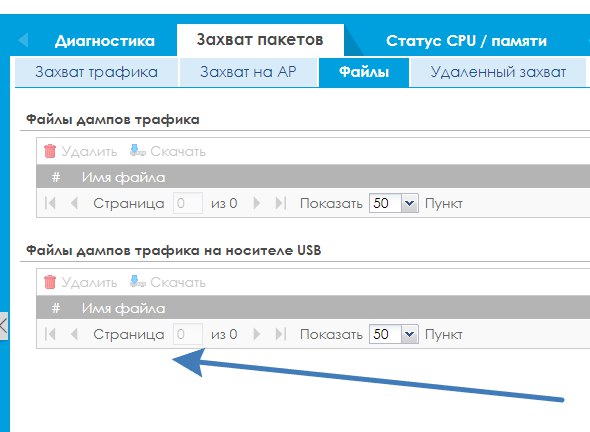Screen dimensions: 590x432
Task: Go to last page in USB table pager
Action: (x=281, y=334)
